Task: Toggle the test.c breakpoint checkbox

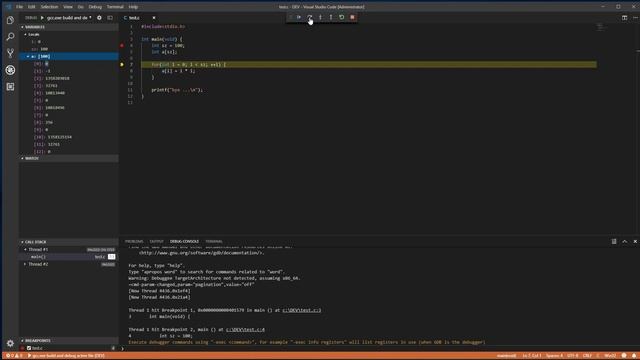Action: click(29, 348)
